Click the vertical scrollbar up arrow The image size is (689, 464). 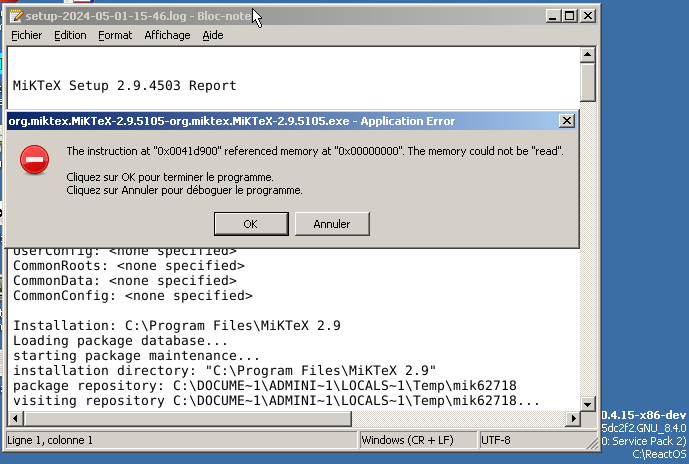pos(587,55)
